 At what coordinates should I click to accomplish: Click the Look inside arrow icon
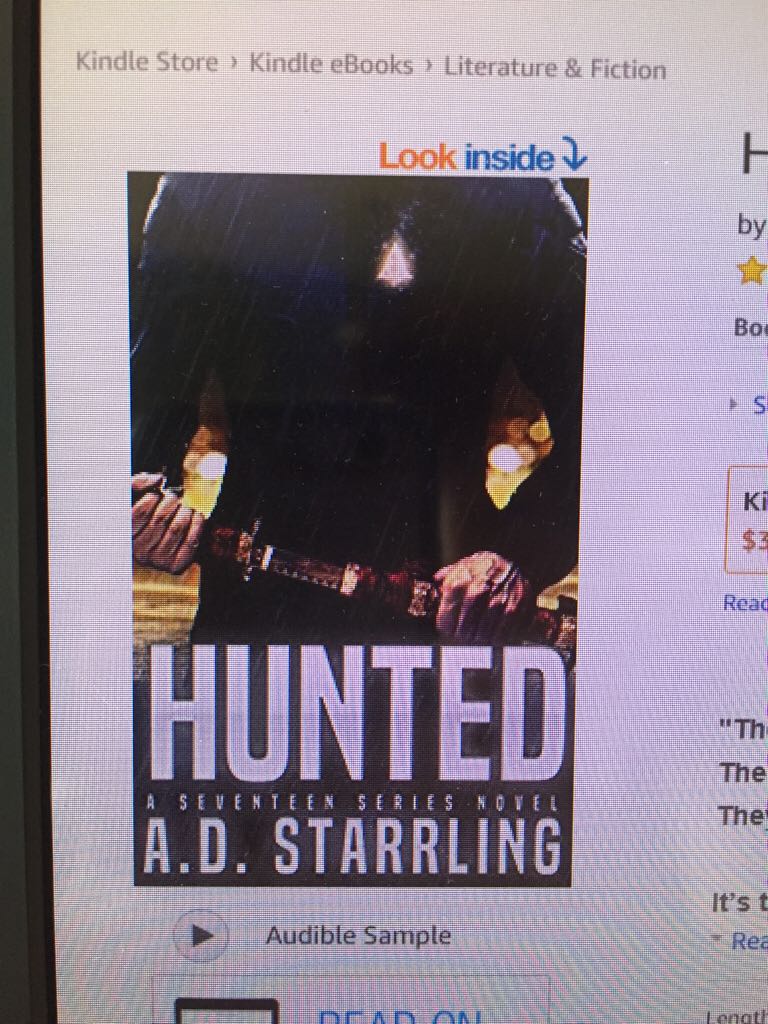pyautogui.click(x=575, y=155)
